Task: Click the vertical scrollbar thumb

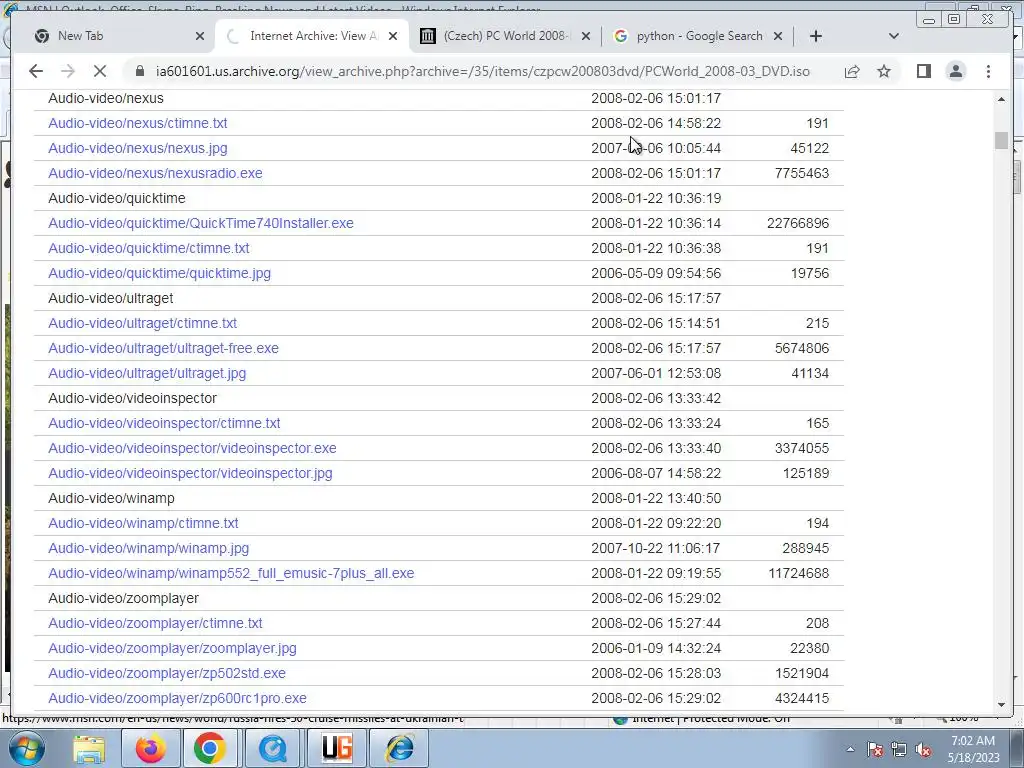Action: (x=1001, y=140)
